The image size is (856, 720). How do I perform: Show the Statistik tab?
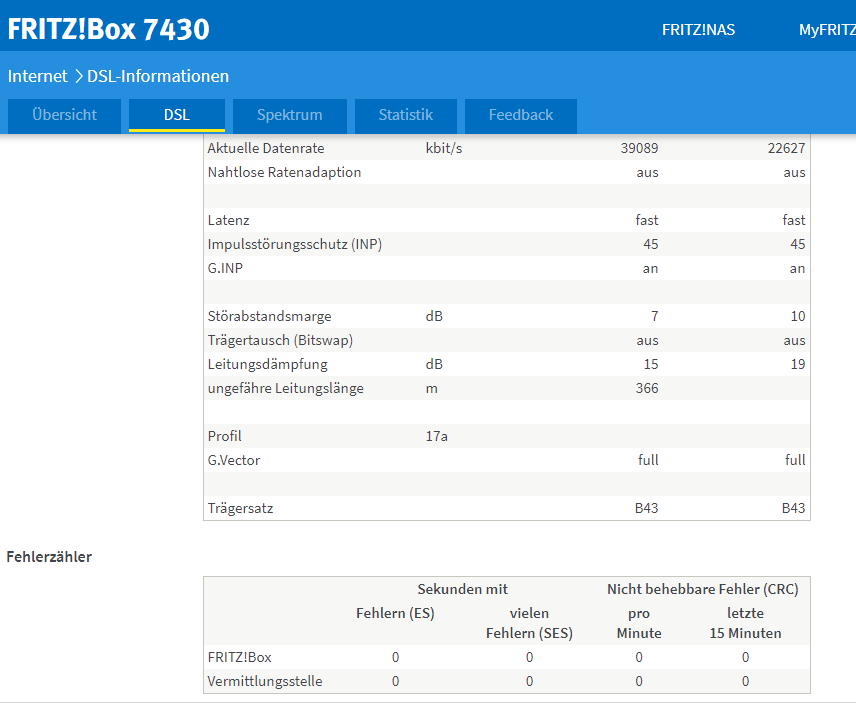(x=405, y=115)
